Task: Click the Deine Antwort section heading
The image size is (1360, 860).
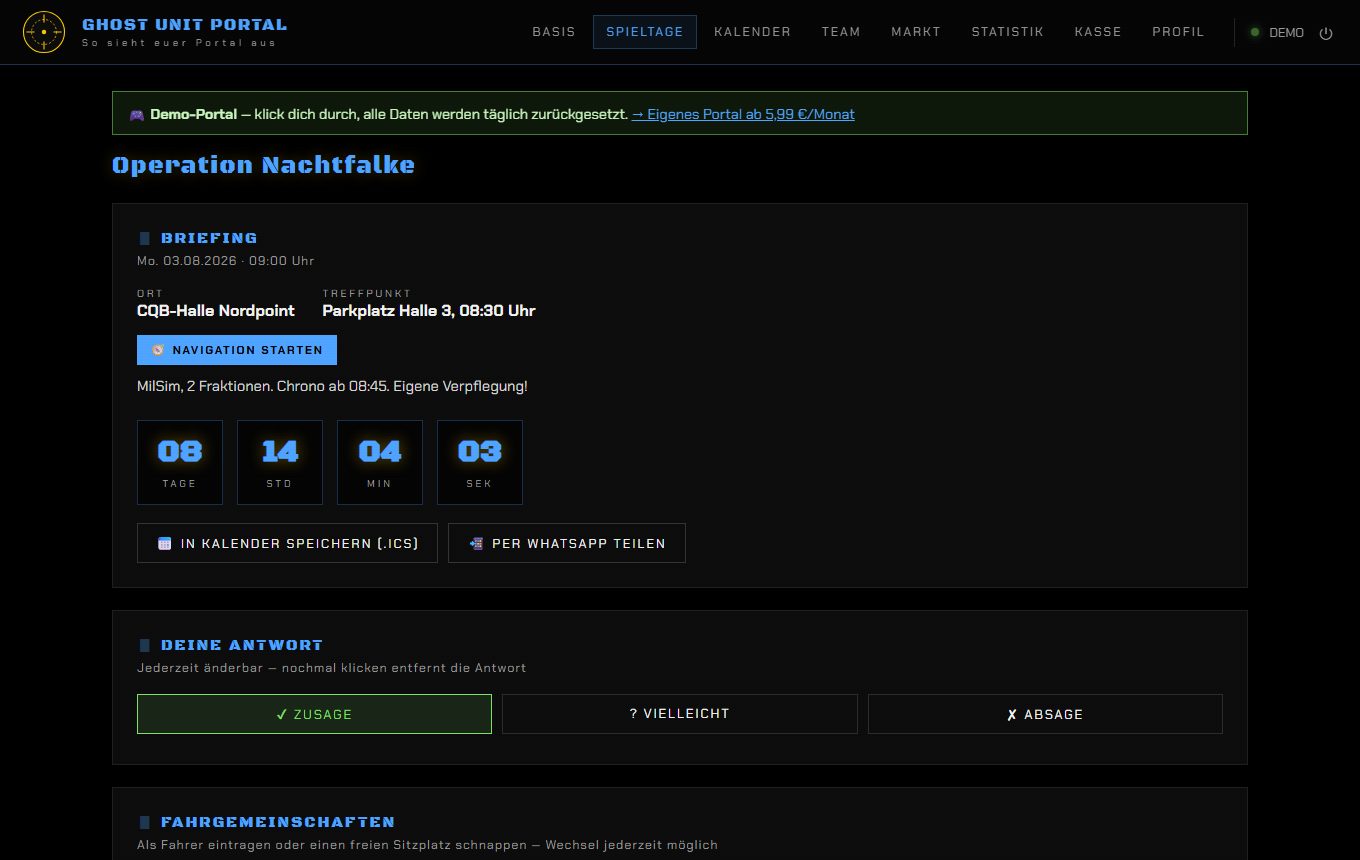Action: (x=242, y=645)
